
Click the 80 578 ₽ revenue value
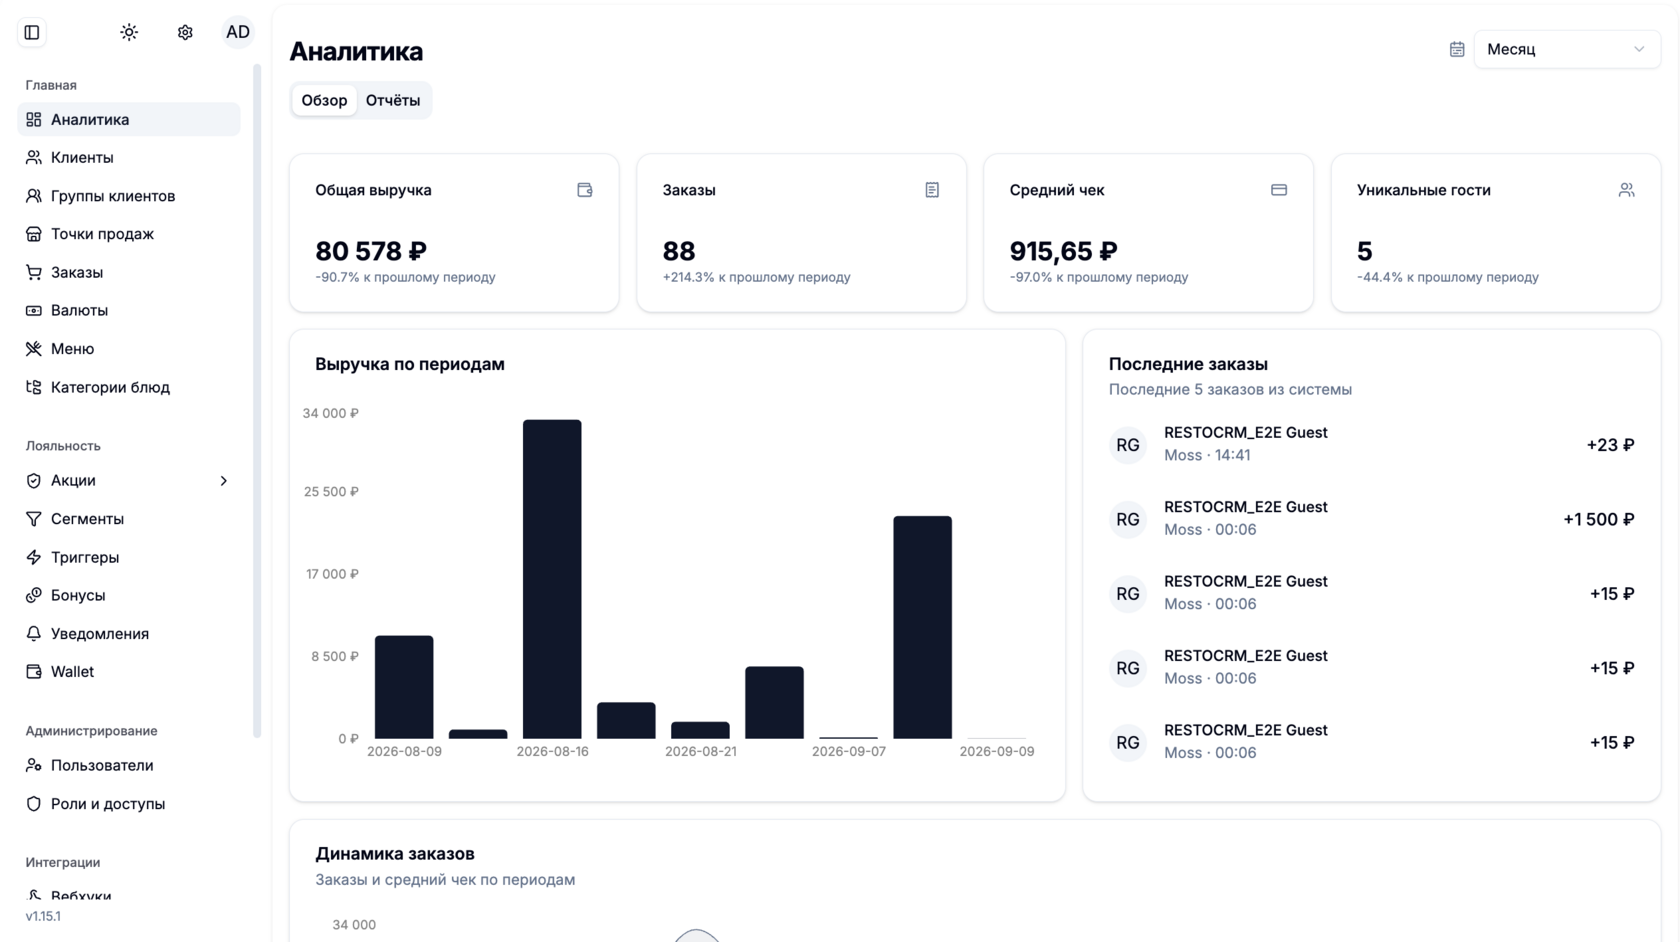click(371, 251)
